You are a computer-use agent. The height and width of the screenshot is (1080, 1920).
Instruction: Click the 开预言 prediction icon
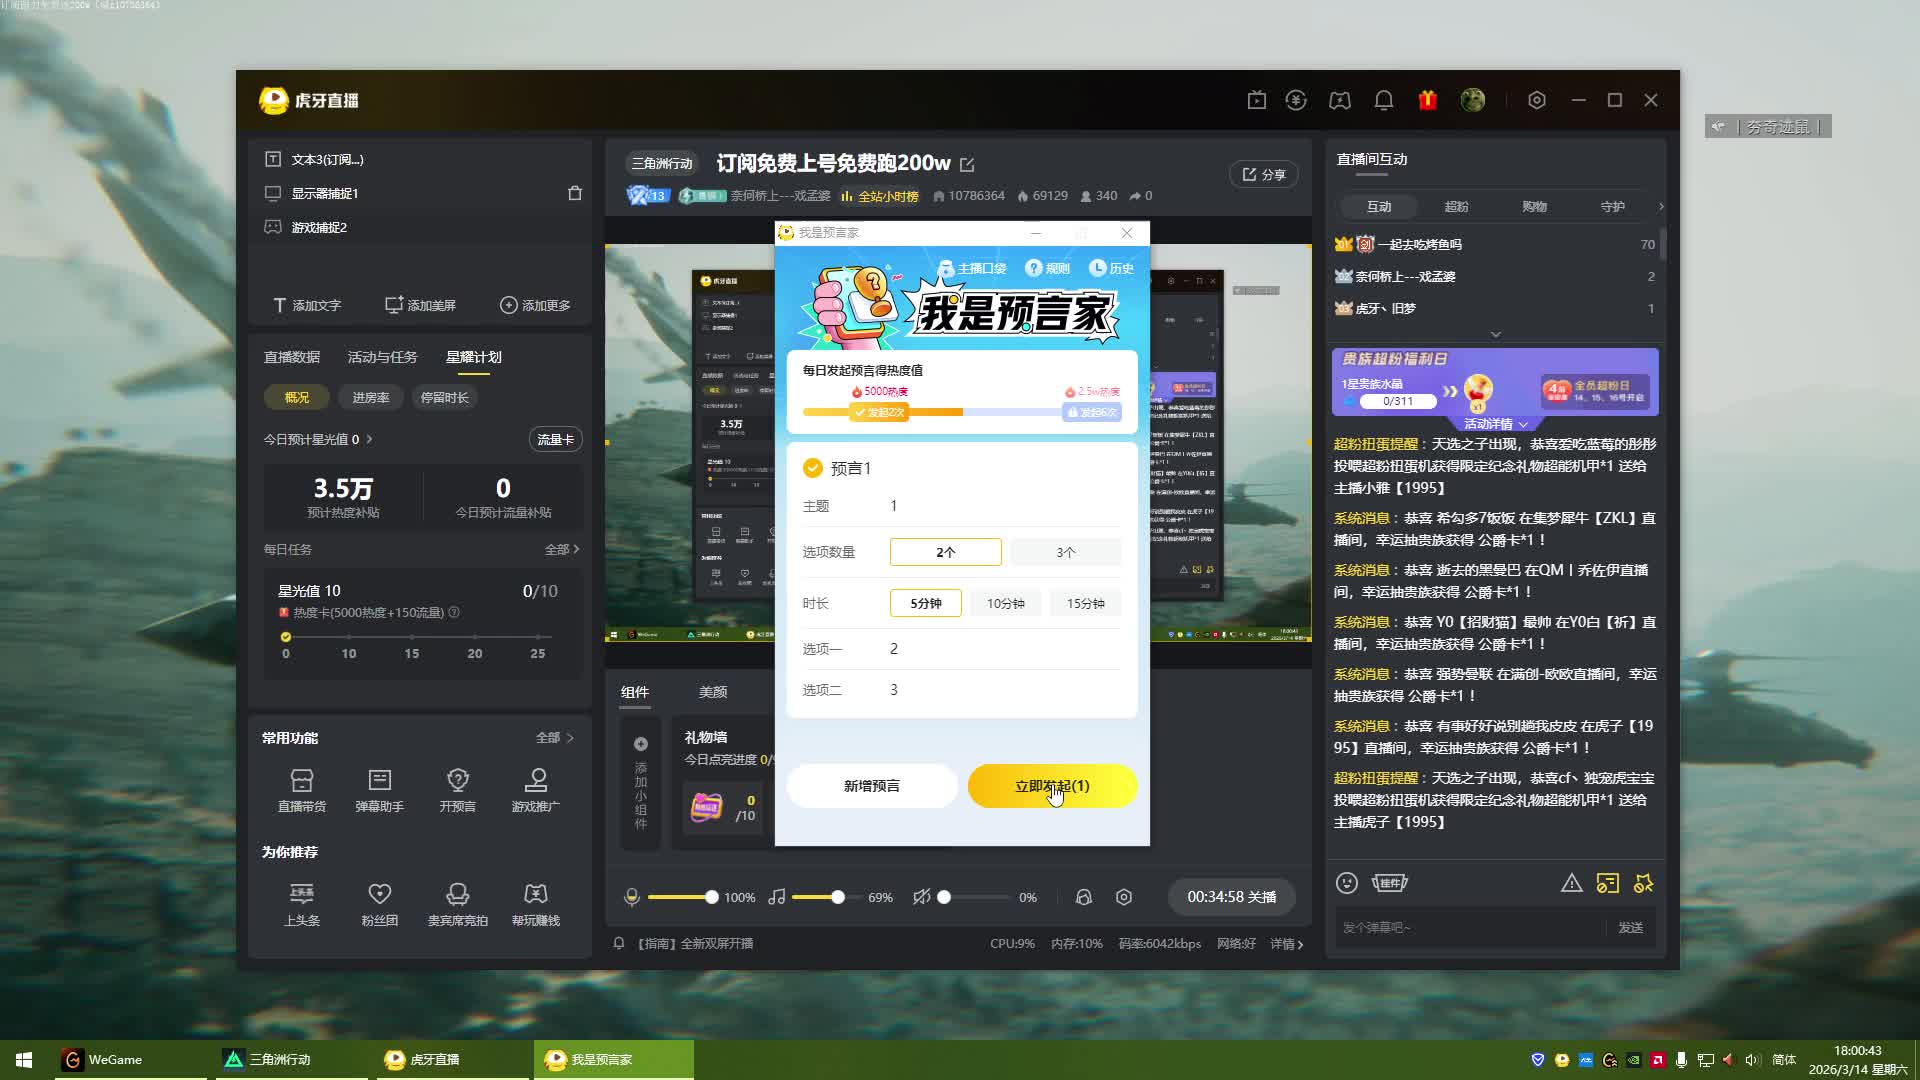pos(457,781)
